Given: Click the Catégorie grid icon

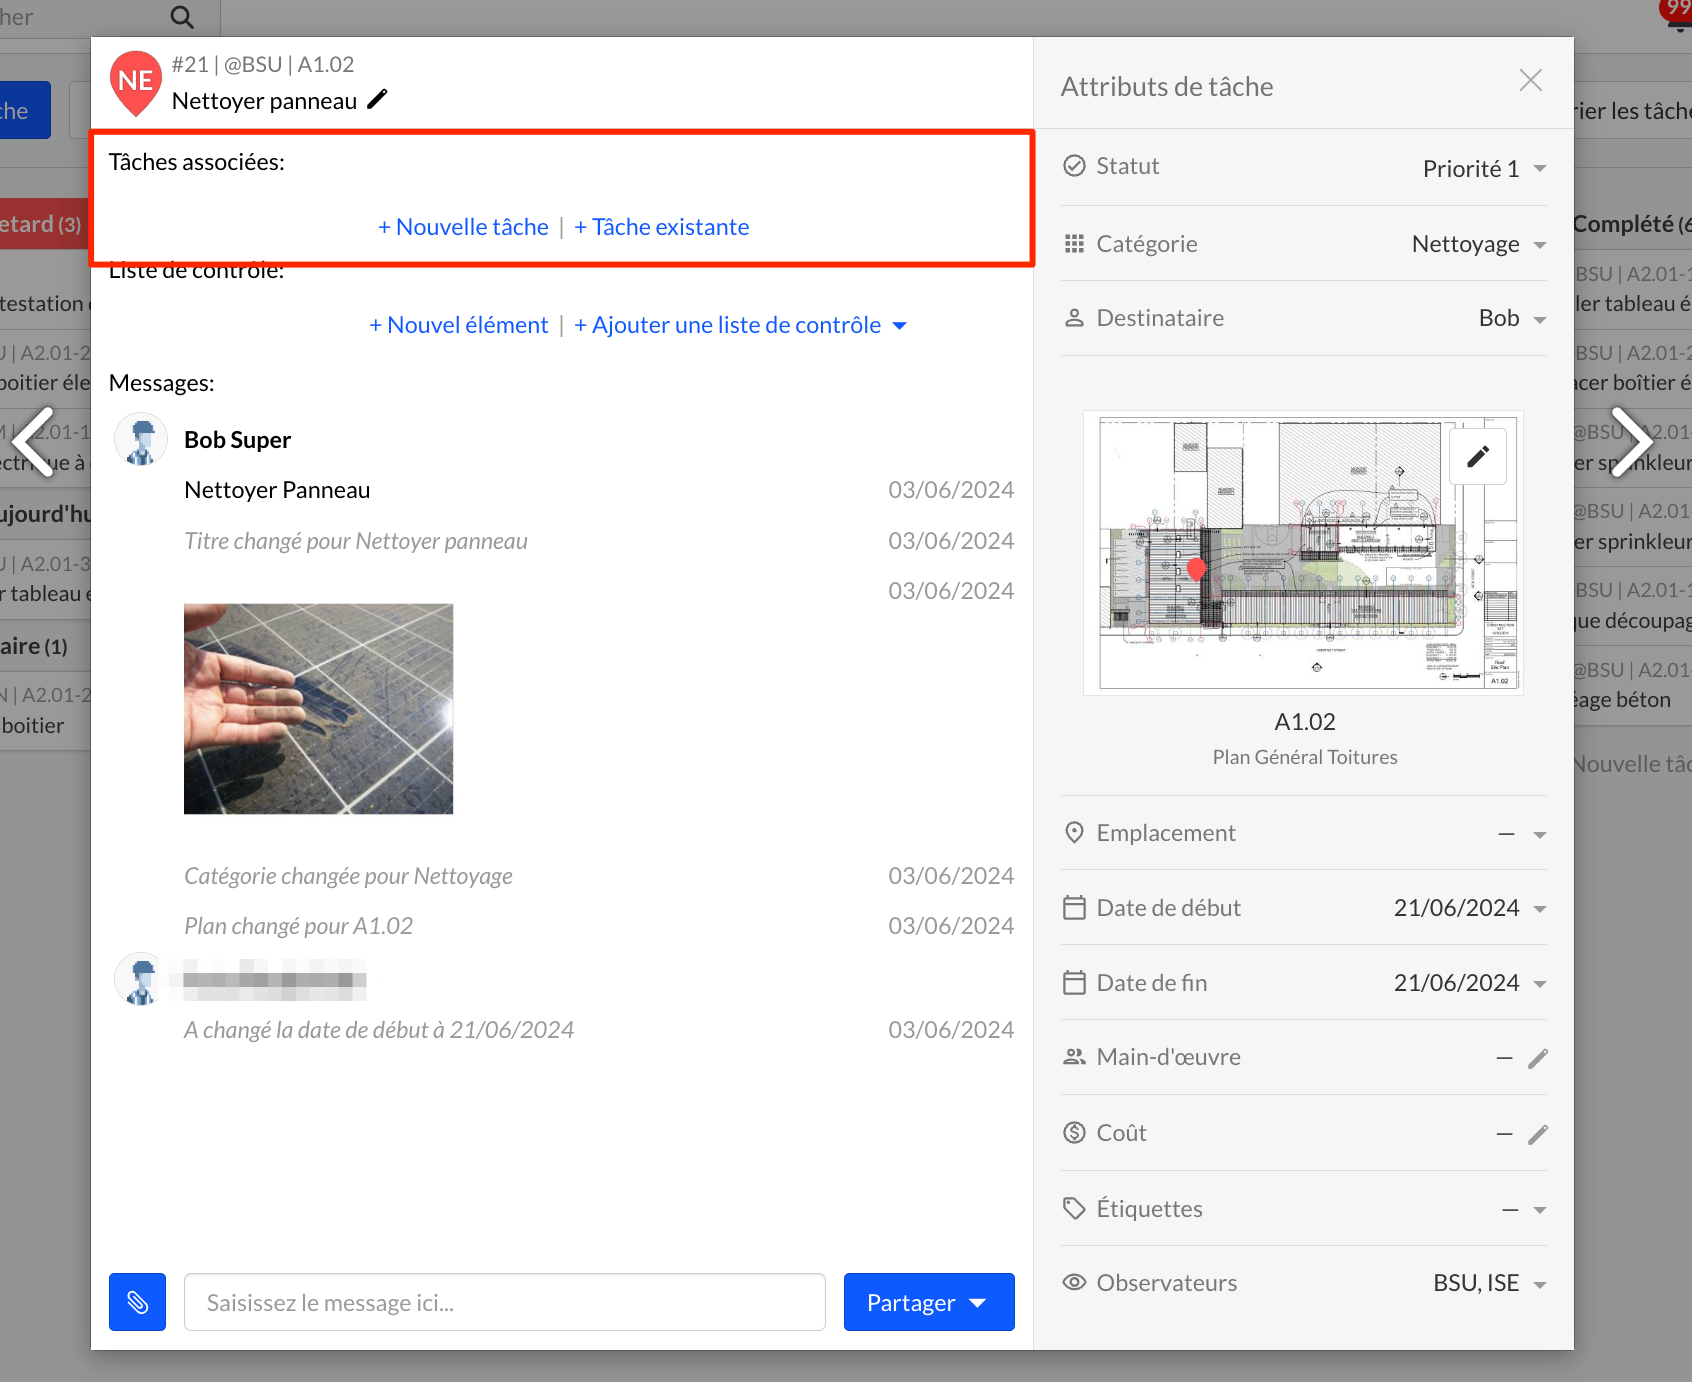Looking at the screenshot, I should coord(1074,244).
